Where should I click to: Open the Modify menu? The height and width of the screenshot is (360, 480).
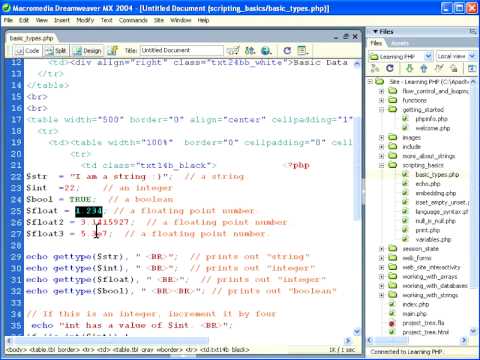coord(85,20)
